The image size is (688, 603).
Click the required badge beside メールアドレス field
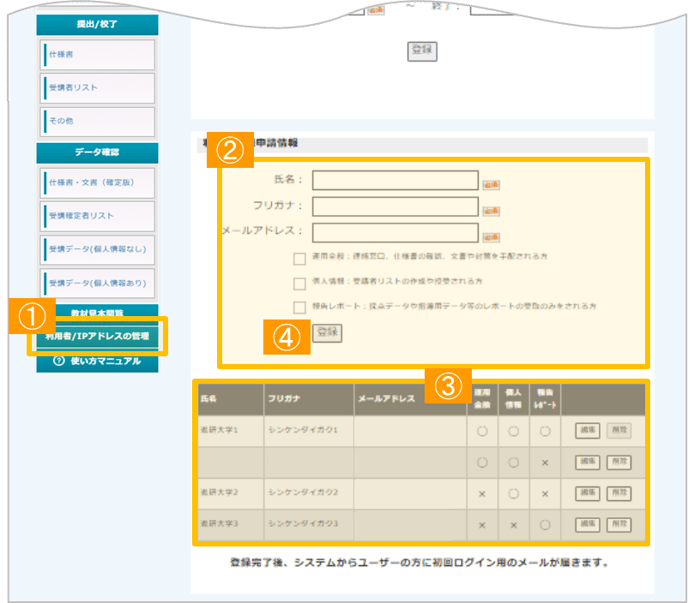[x=491, y=237]
